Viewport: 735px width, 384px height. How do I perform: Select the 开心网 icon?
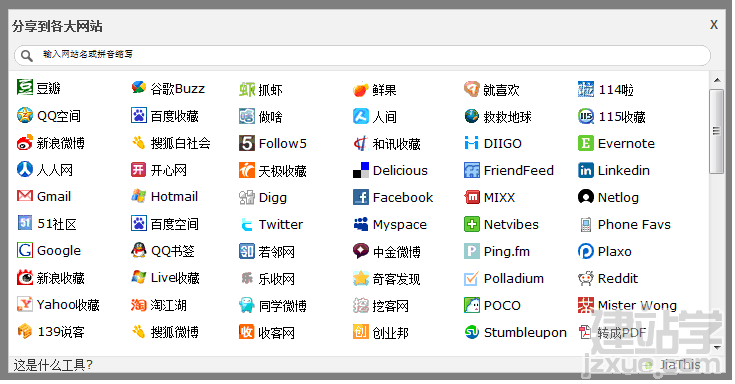coord(138,170)
